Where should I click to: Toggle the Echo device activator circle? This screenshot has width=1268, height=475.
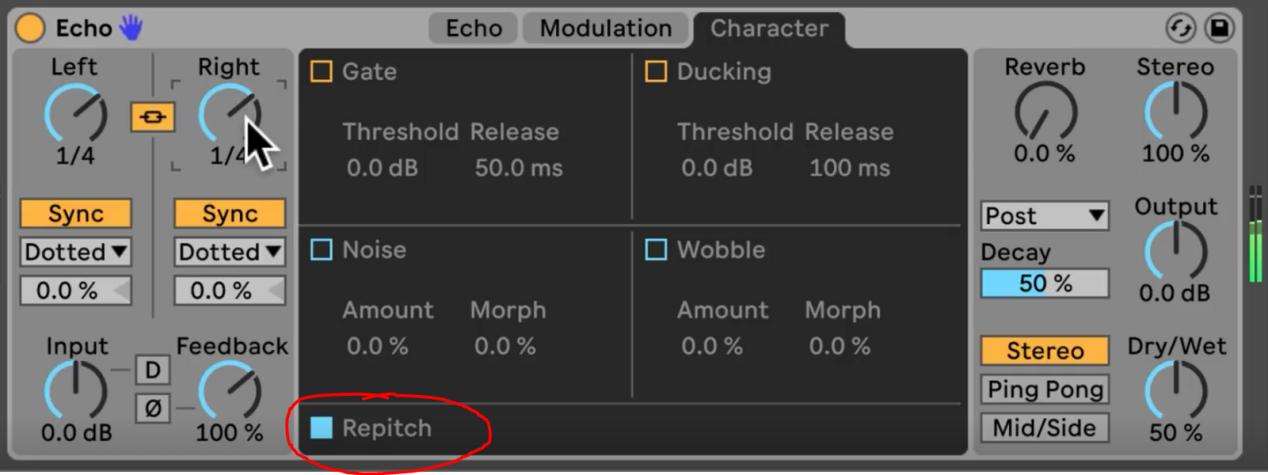click(x=30, y=28)
